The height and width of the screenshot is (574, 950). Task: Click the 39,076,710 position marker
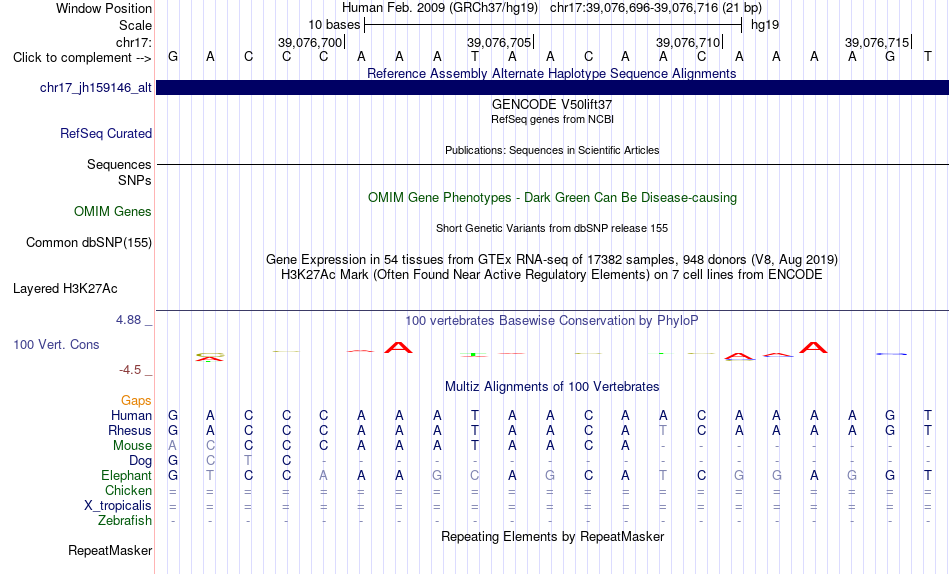(688, 42)
